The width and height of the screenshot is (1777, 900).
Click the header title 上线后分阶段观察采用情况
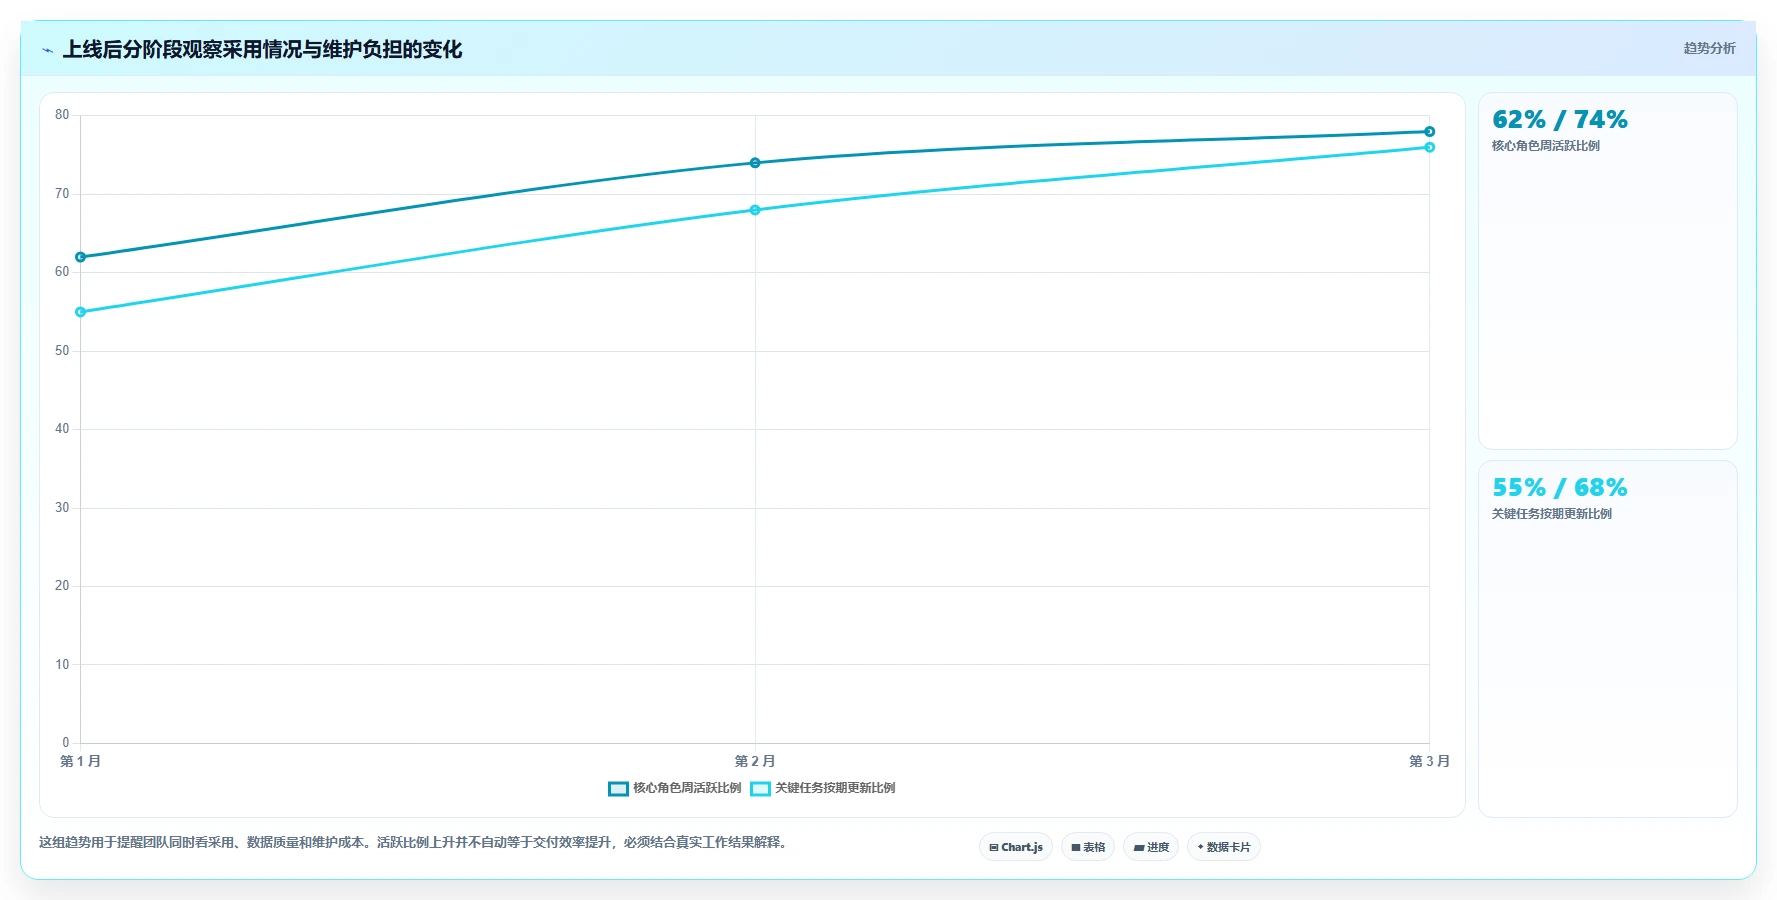262,50
